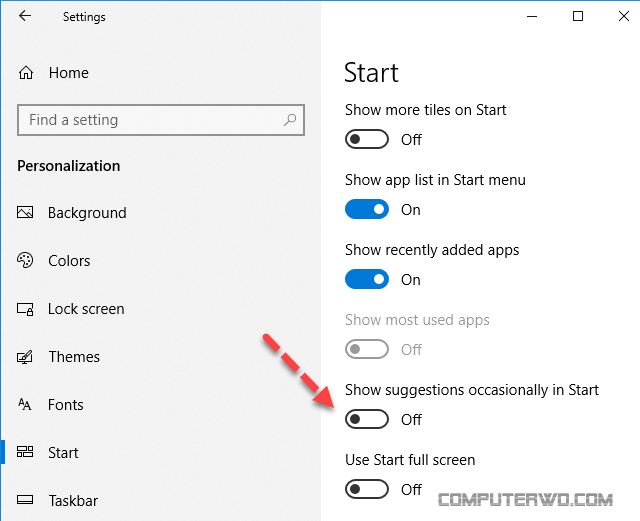Viewport: 640px width, 521px height.
Task: Focus the Find a setting field
Action: [161, 120]
